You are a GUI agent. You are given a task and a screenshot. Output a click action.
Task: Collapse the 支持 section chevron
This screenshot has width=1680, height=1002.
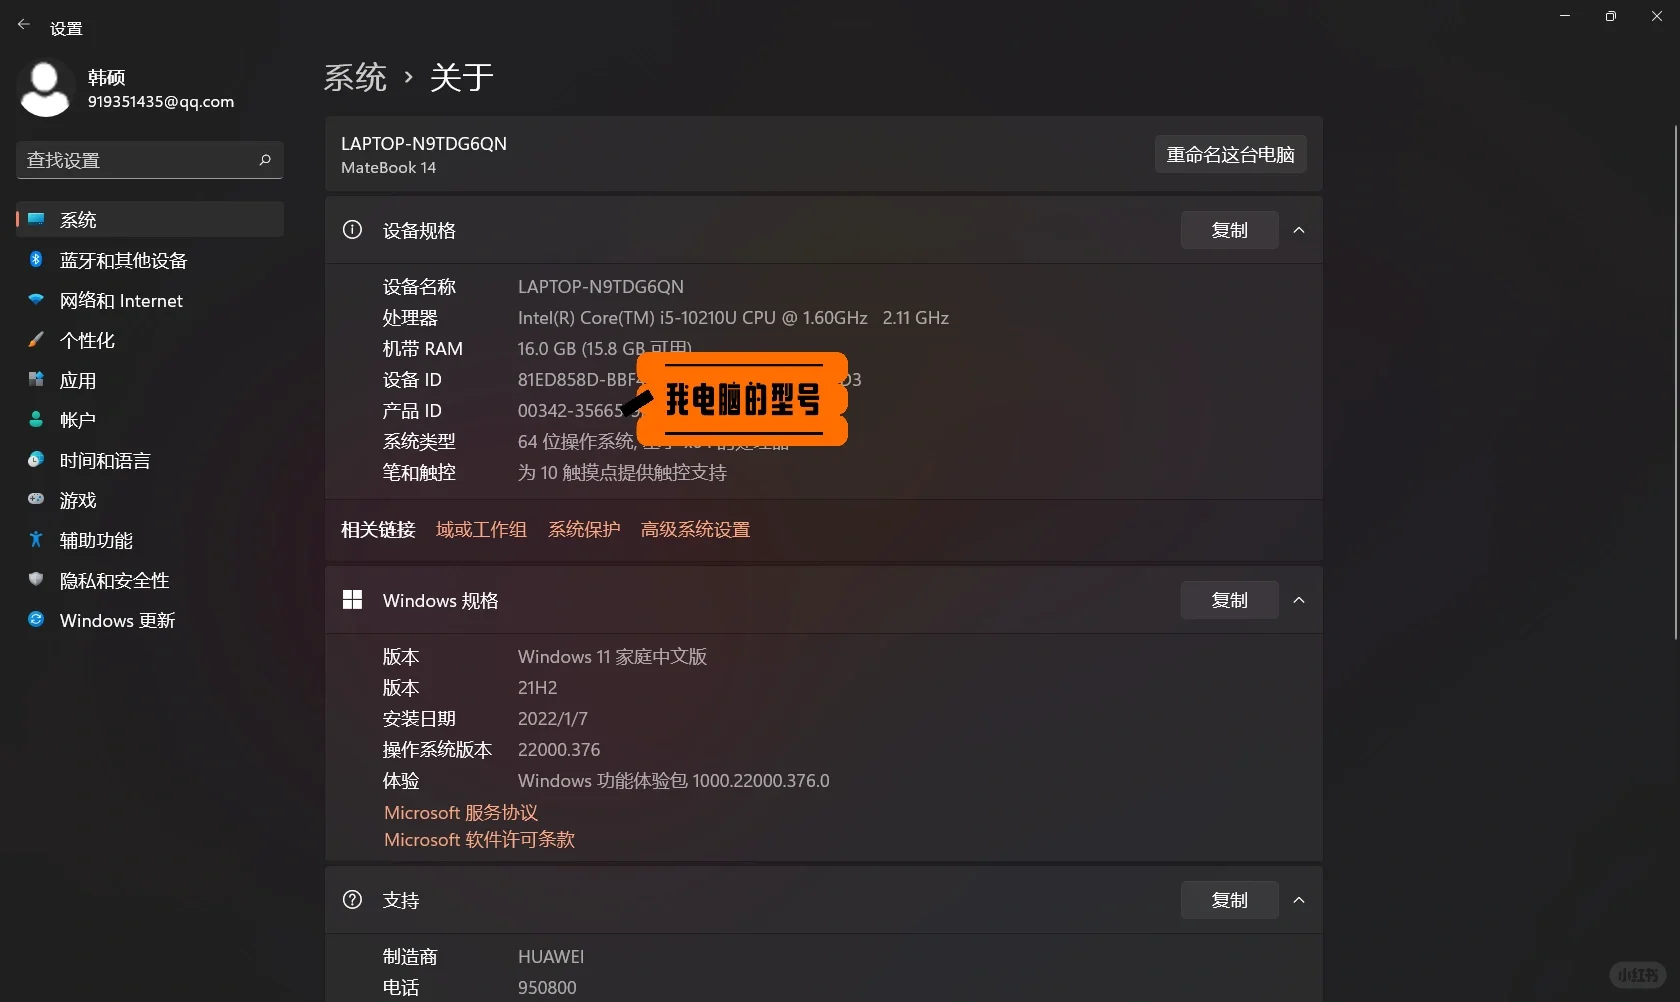coord(1299,900)
